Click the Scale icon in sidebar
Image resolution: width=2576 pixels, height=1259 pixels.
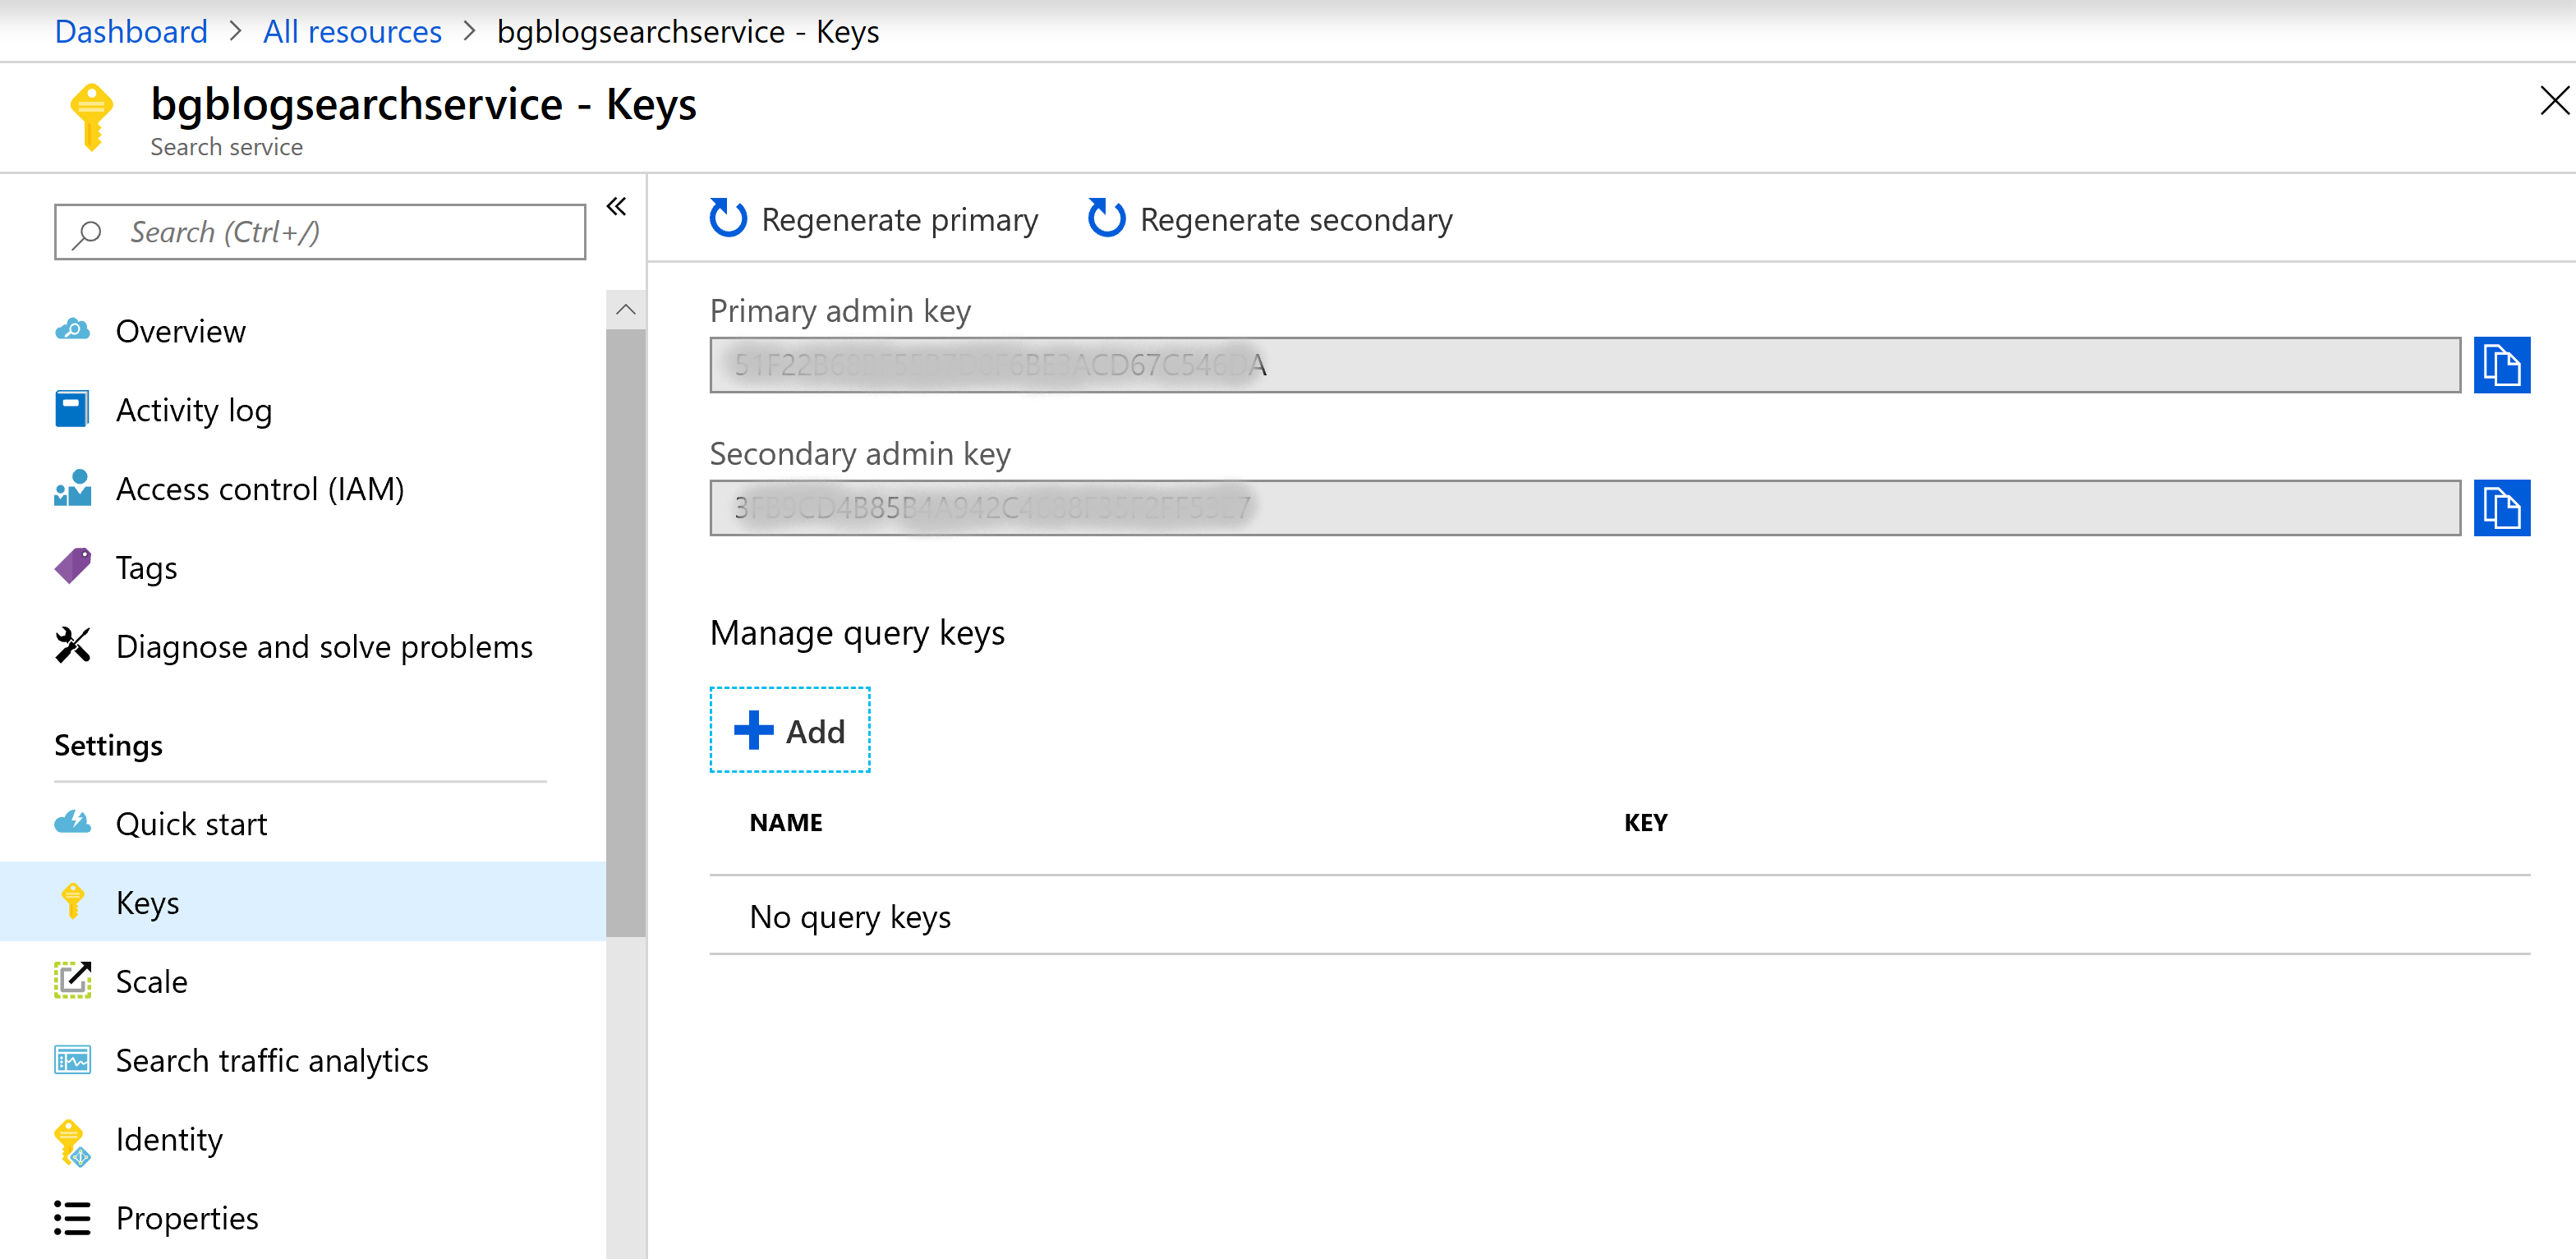72,980
